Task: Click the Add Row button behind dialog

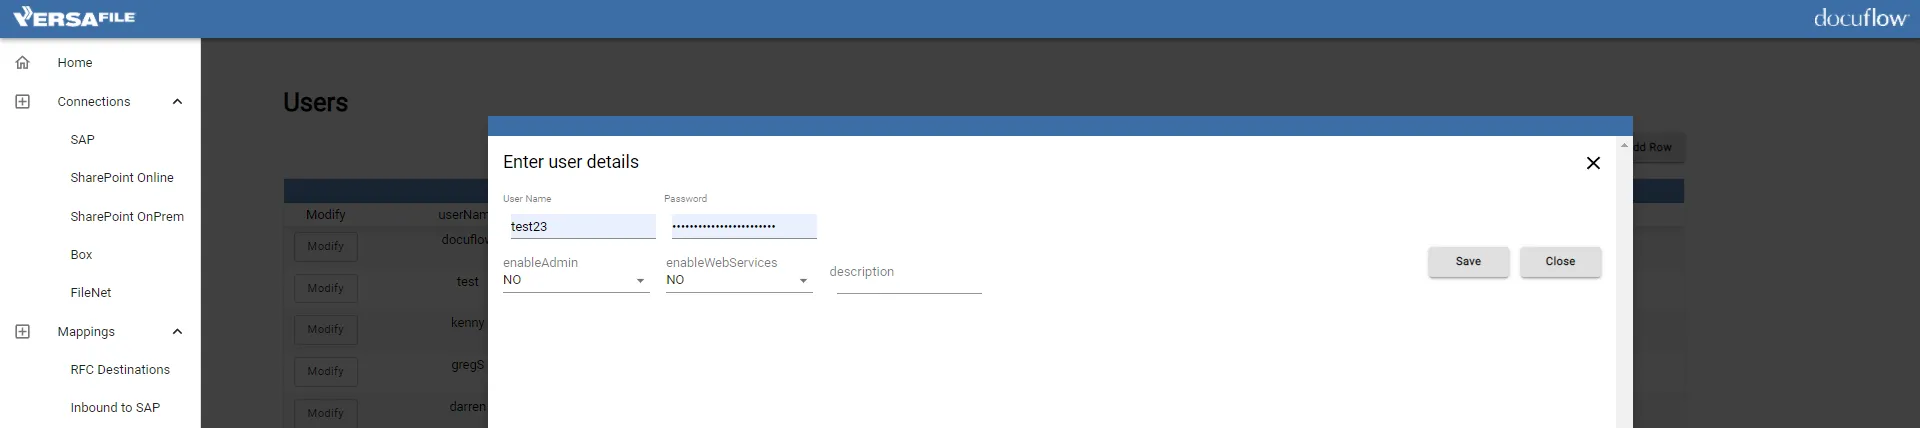Action: pyautogui.click(x=1659, y=147)
